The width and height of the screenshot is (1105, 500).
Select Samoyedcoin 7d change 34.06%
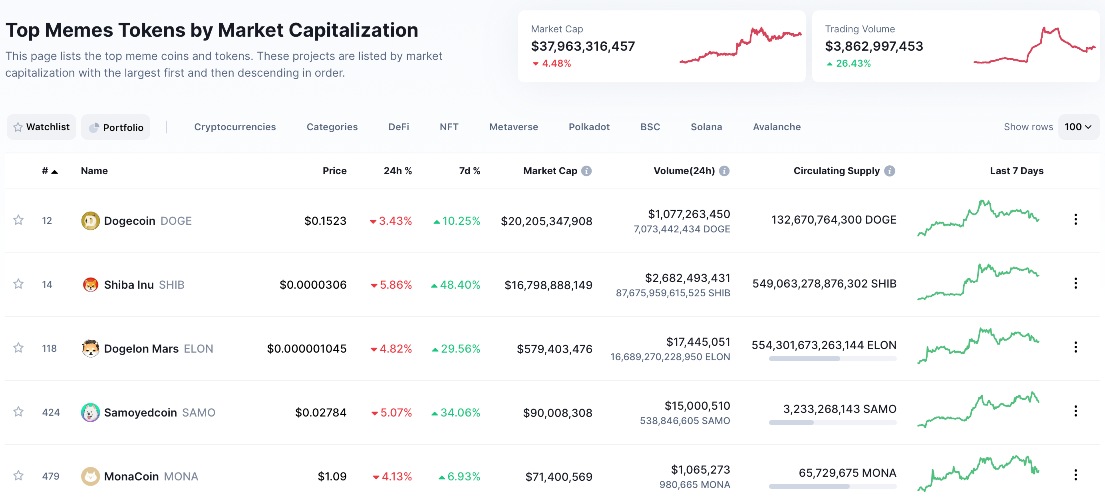click(x=456, y=412)
